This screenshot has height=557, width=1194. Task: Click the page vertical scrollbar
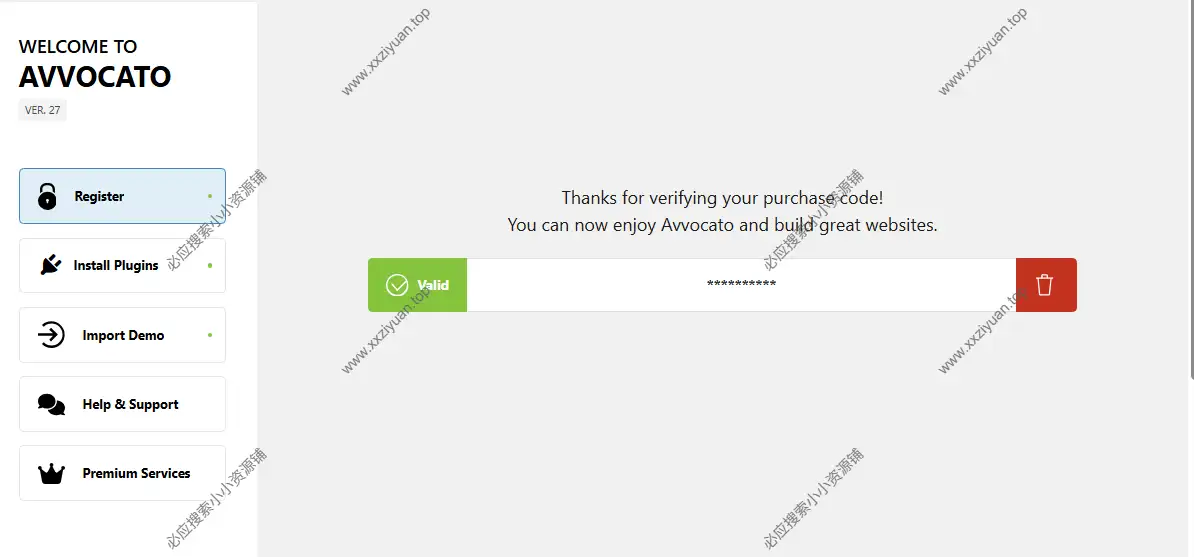pos(1191,190)
